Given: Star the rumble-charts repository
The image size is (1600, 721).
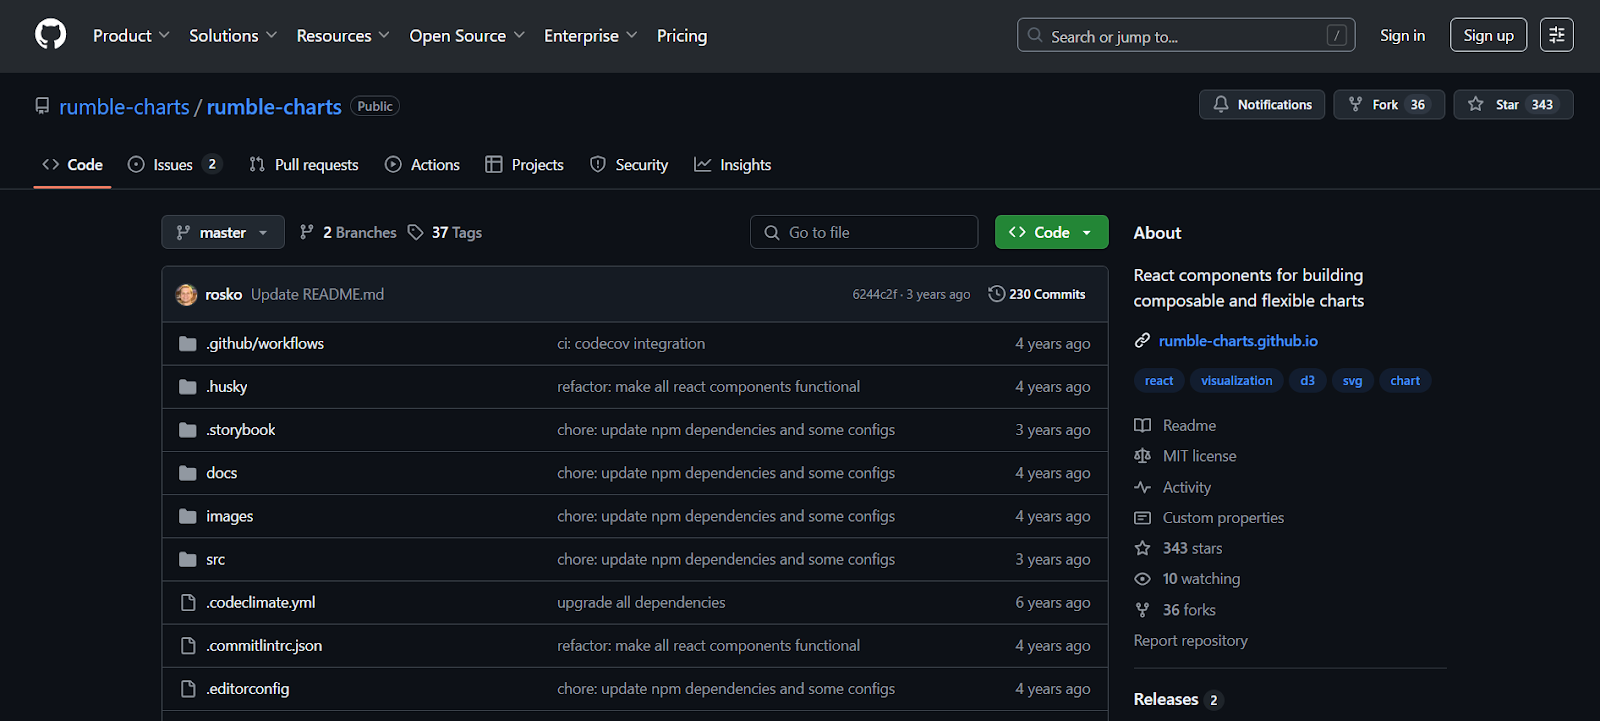Looking at the screenshot, I should [1512, 105].
